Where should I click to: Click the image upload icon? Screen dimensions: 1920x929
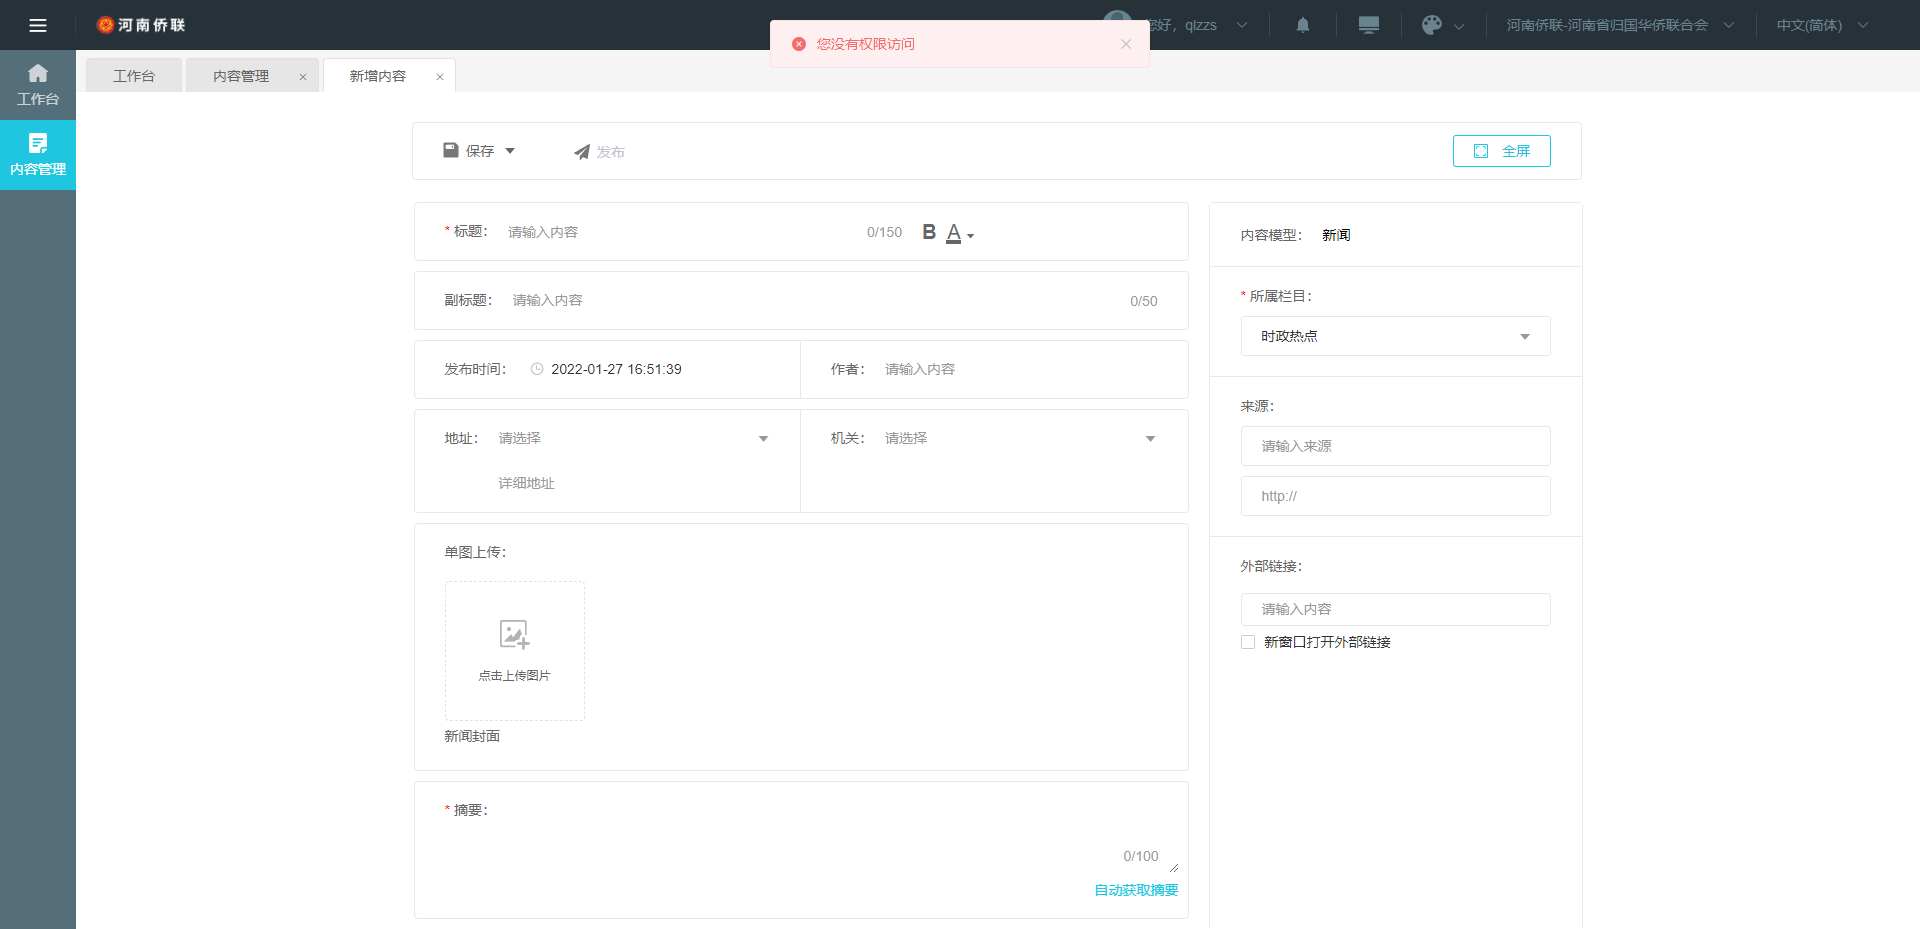514,634
